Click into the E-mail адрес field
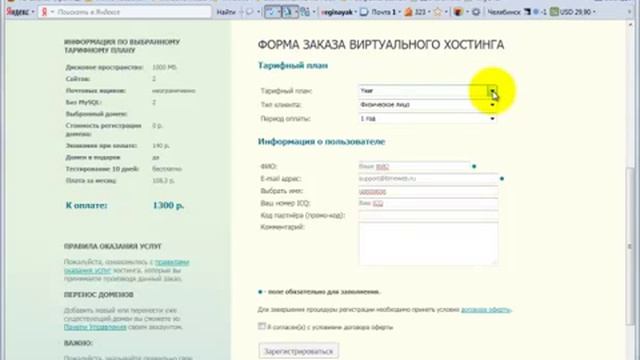 pyautogui.click(x=428, y=179)
